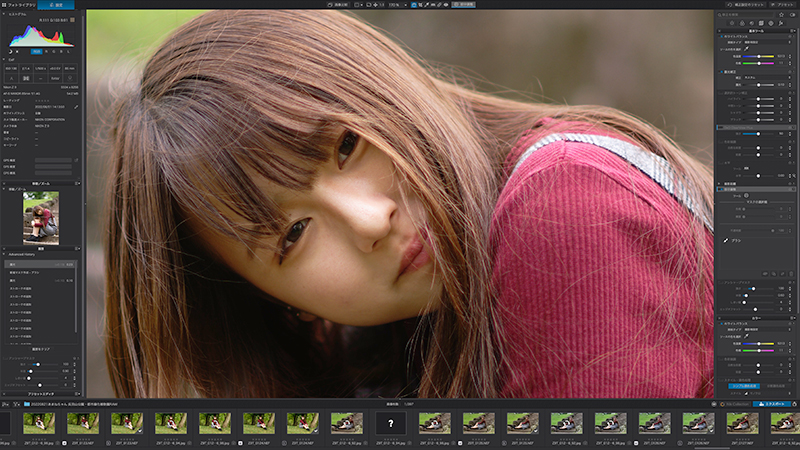This screenshot has width=800, height=450.
Task: Select the question mark thumbnail in filmstrip
Action: (390, 423)
